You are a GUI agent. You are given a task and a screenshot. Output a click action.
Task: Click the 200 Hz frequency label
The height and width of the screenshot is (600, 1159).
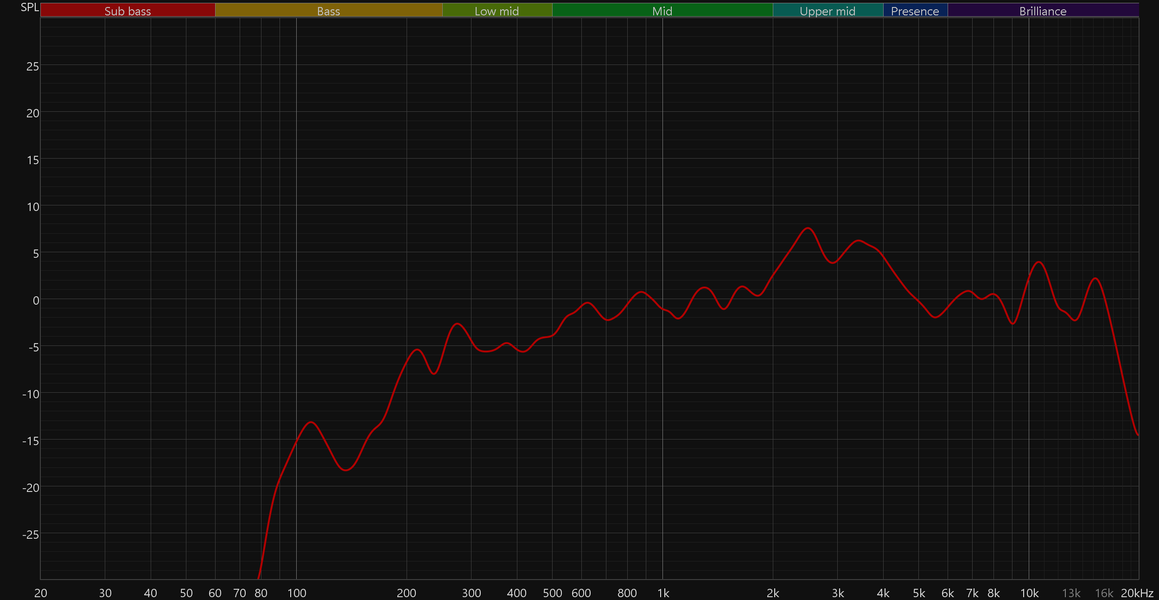(407, 593)
